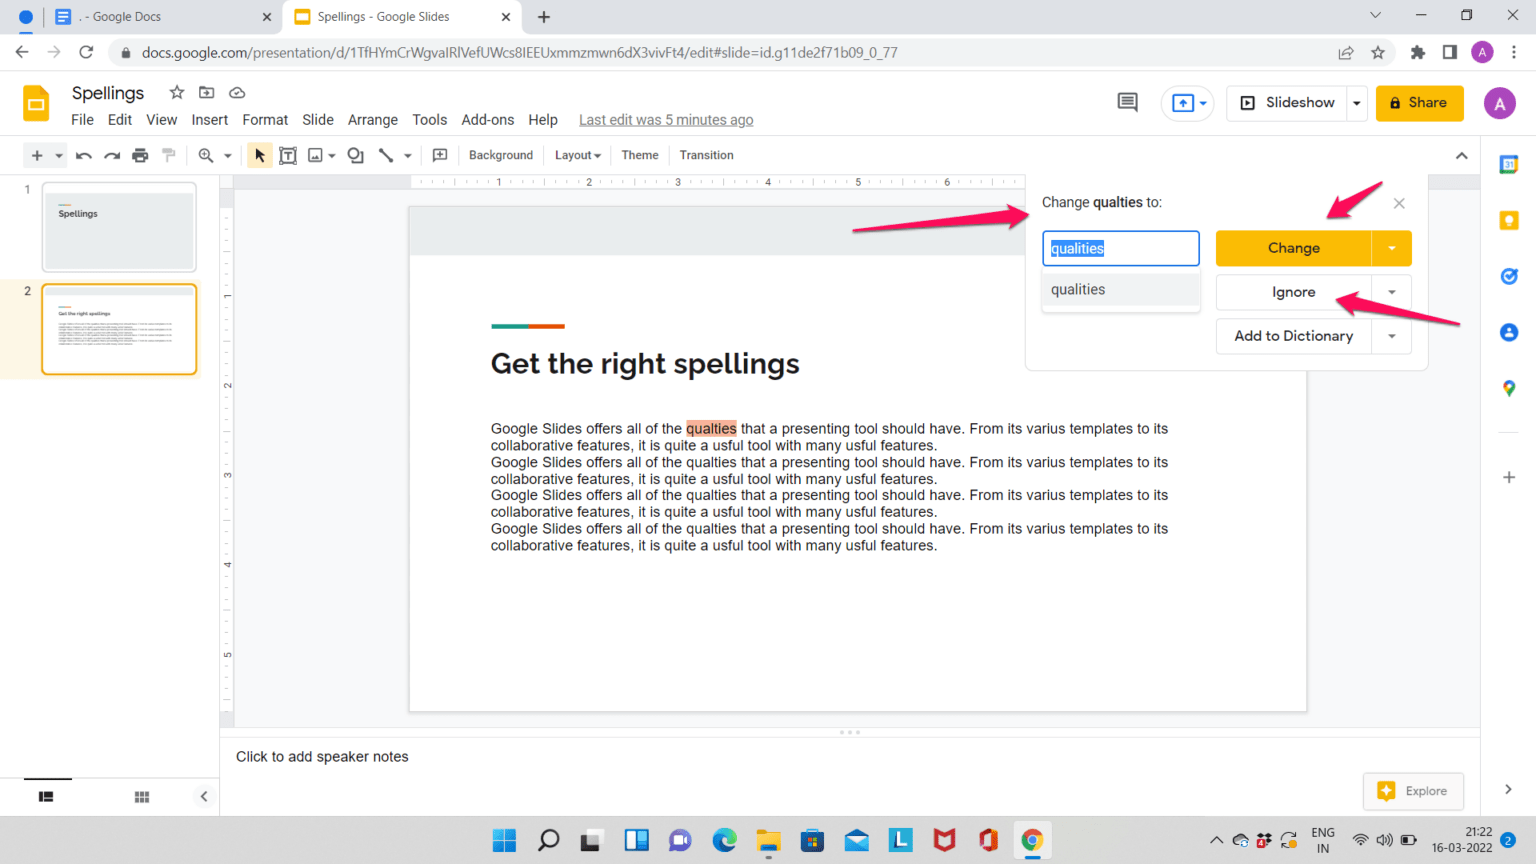This screenshot has height=864, width=1536.
Task: Open Outlook from the taskbar
Action: [856, 840]
